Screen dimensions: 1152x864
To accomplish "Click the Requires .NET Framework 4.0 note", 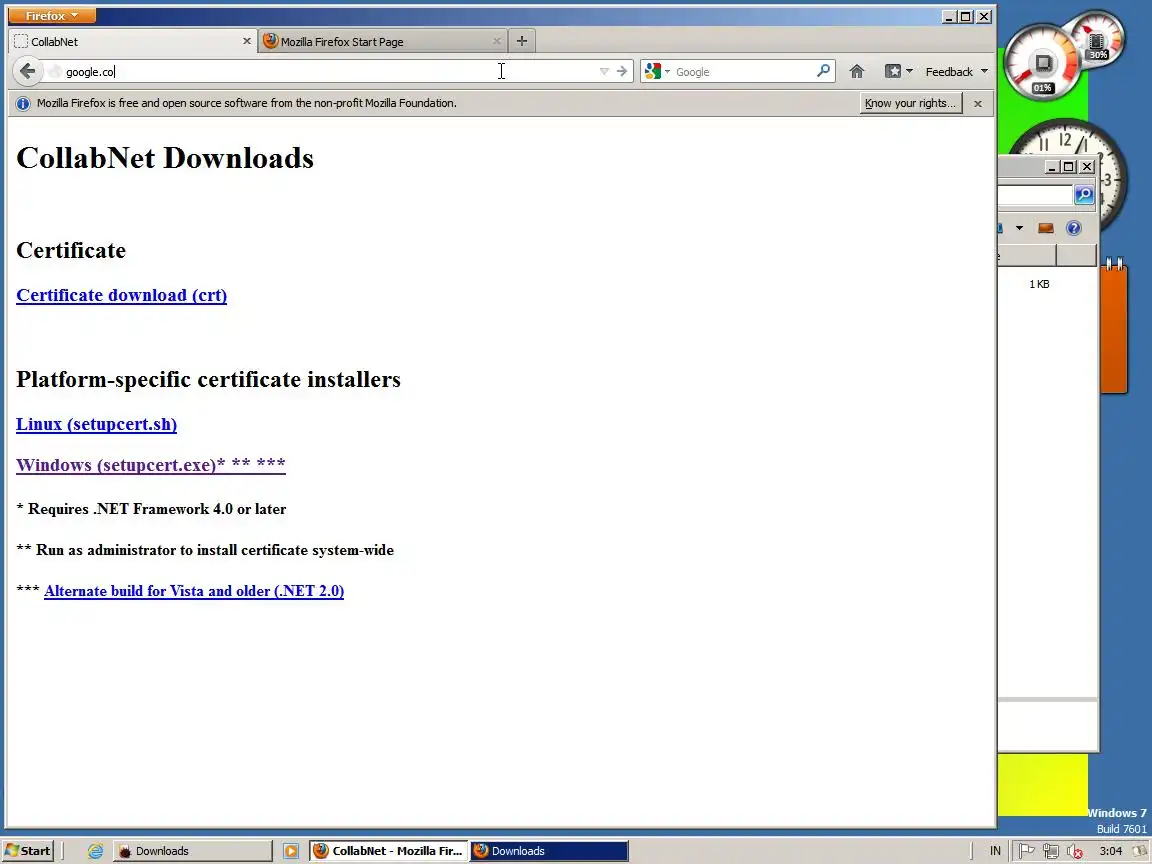I will 151,509.
